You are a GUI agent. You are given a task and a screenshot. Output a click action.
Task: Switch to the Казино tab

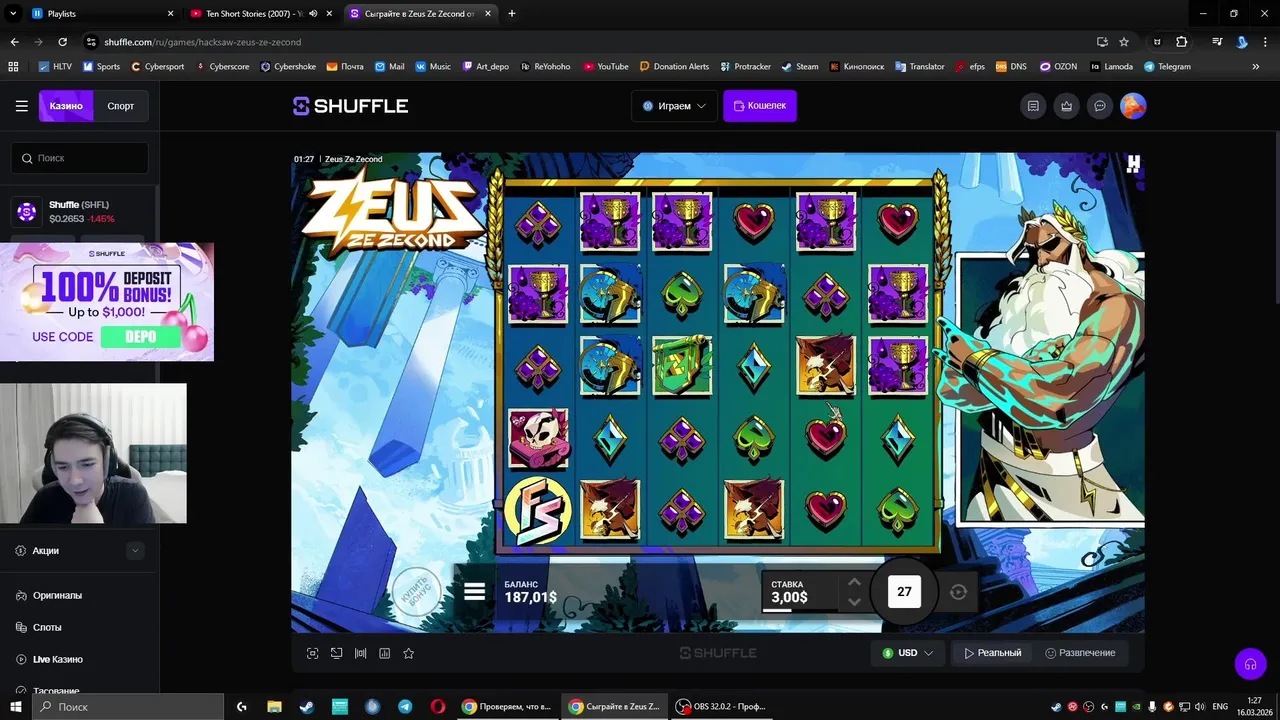pyautogui.click(x=66, y=106)
